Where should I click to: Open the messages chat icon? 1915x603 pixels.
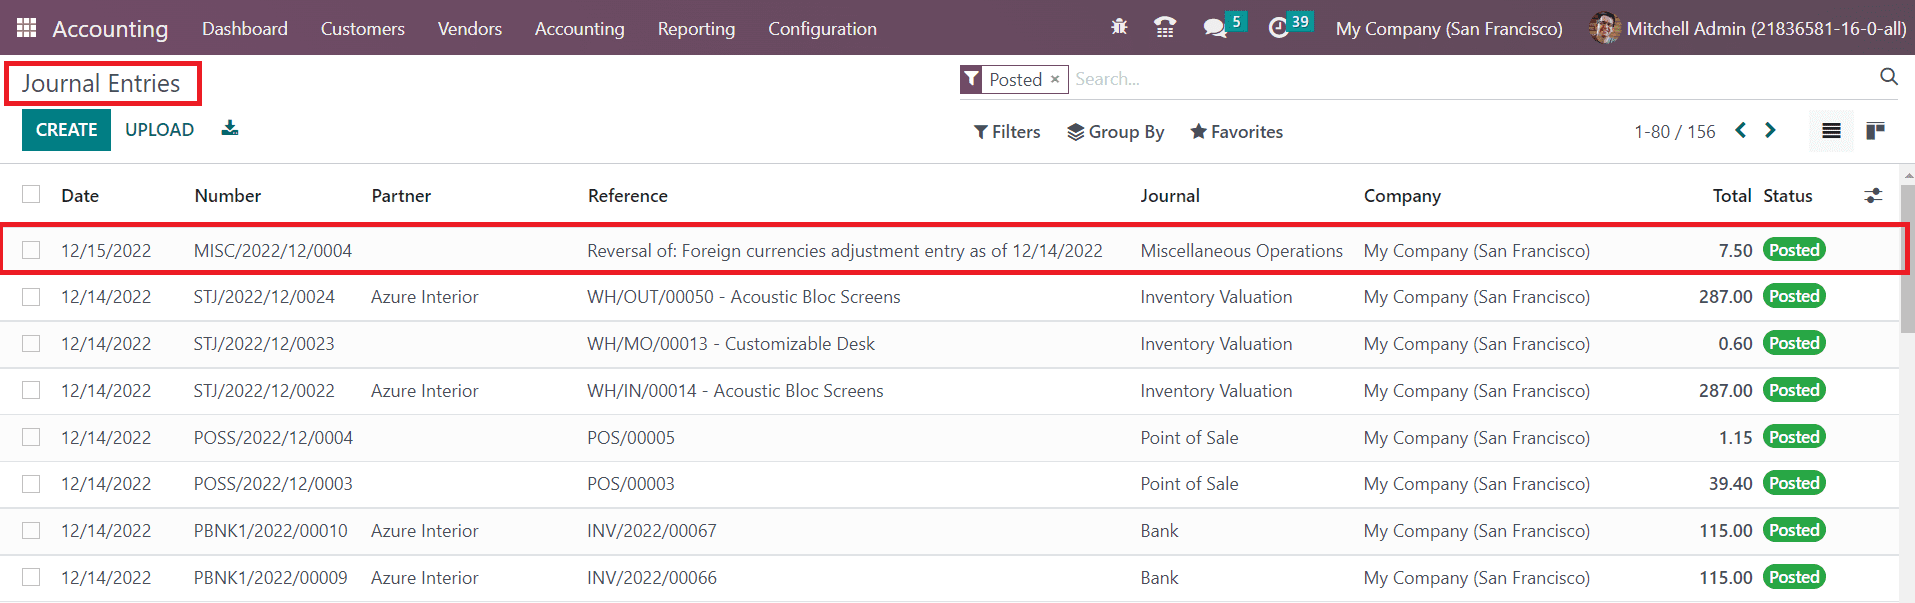pos(1215,28)
